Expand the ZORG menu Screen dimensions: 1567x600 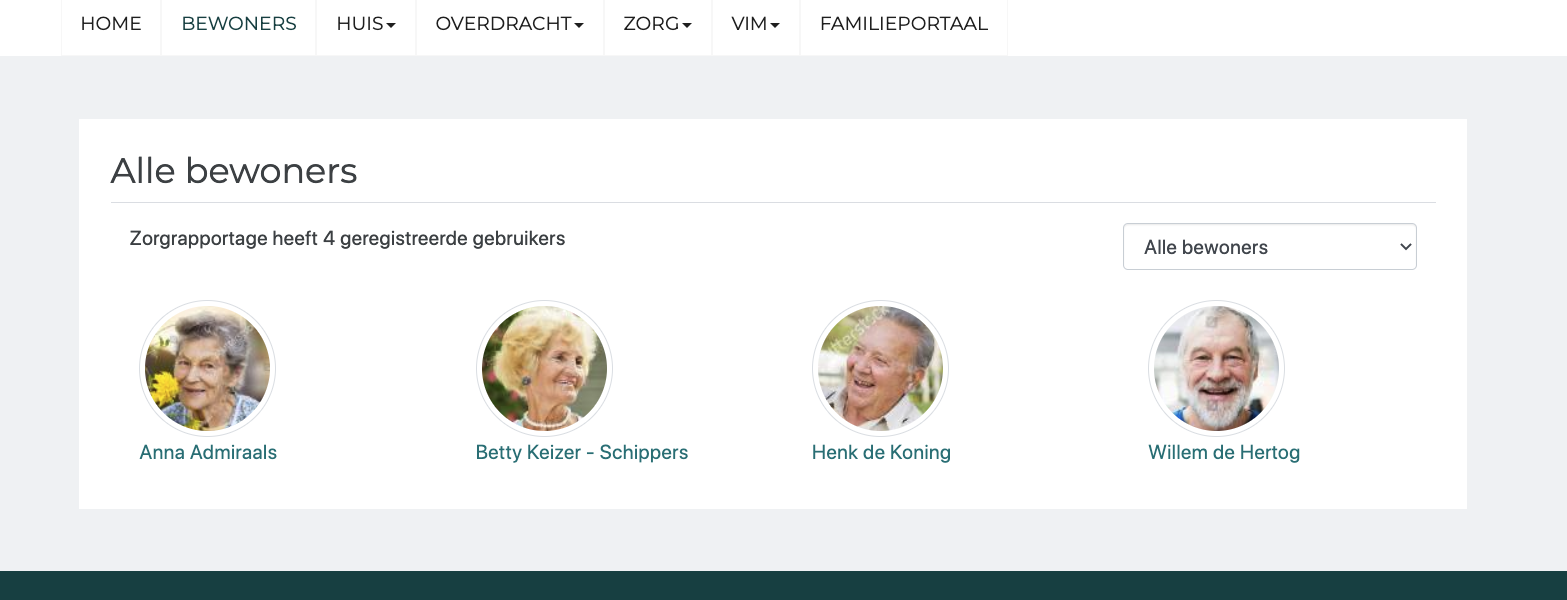(x=658, y=24)
